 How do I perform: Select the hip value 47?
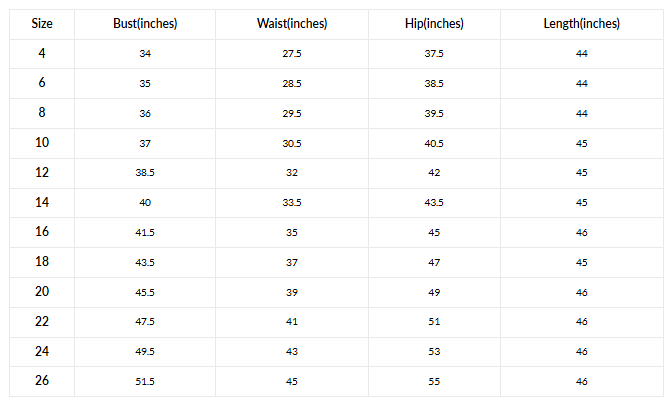434,263
